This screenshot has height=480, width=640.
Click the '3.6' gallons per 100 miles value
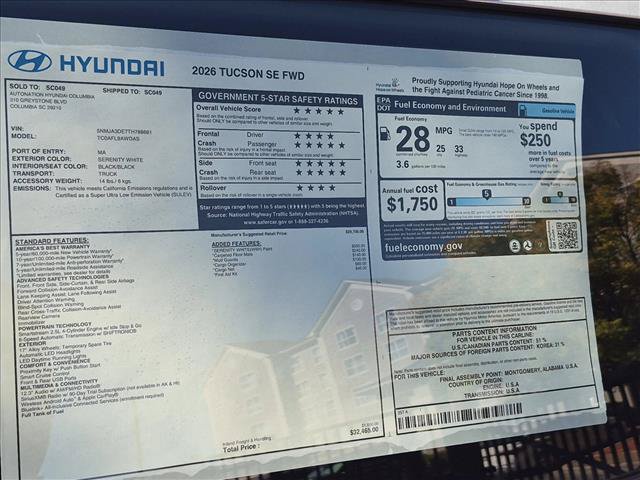coord(402,164)
